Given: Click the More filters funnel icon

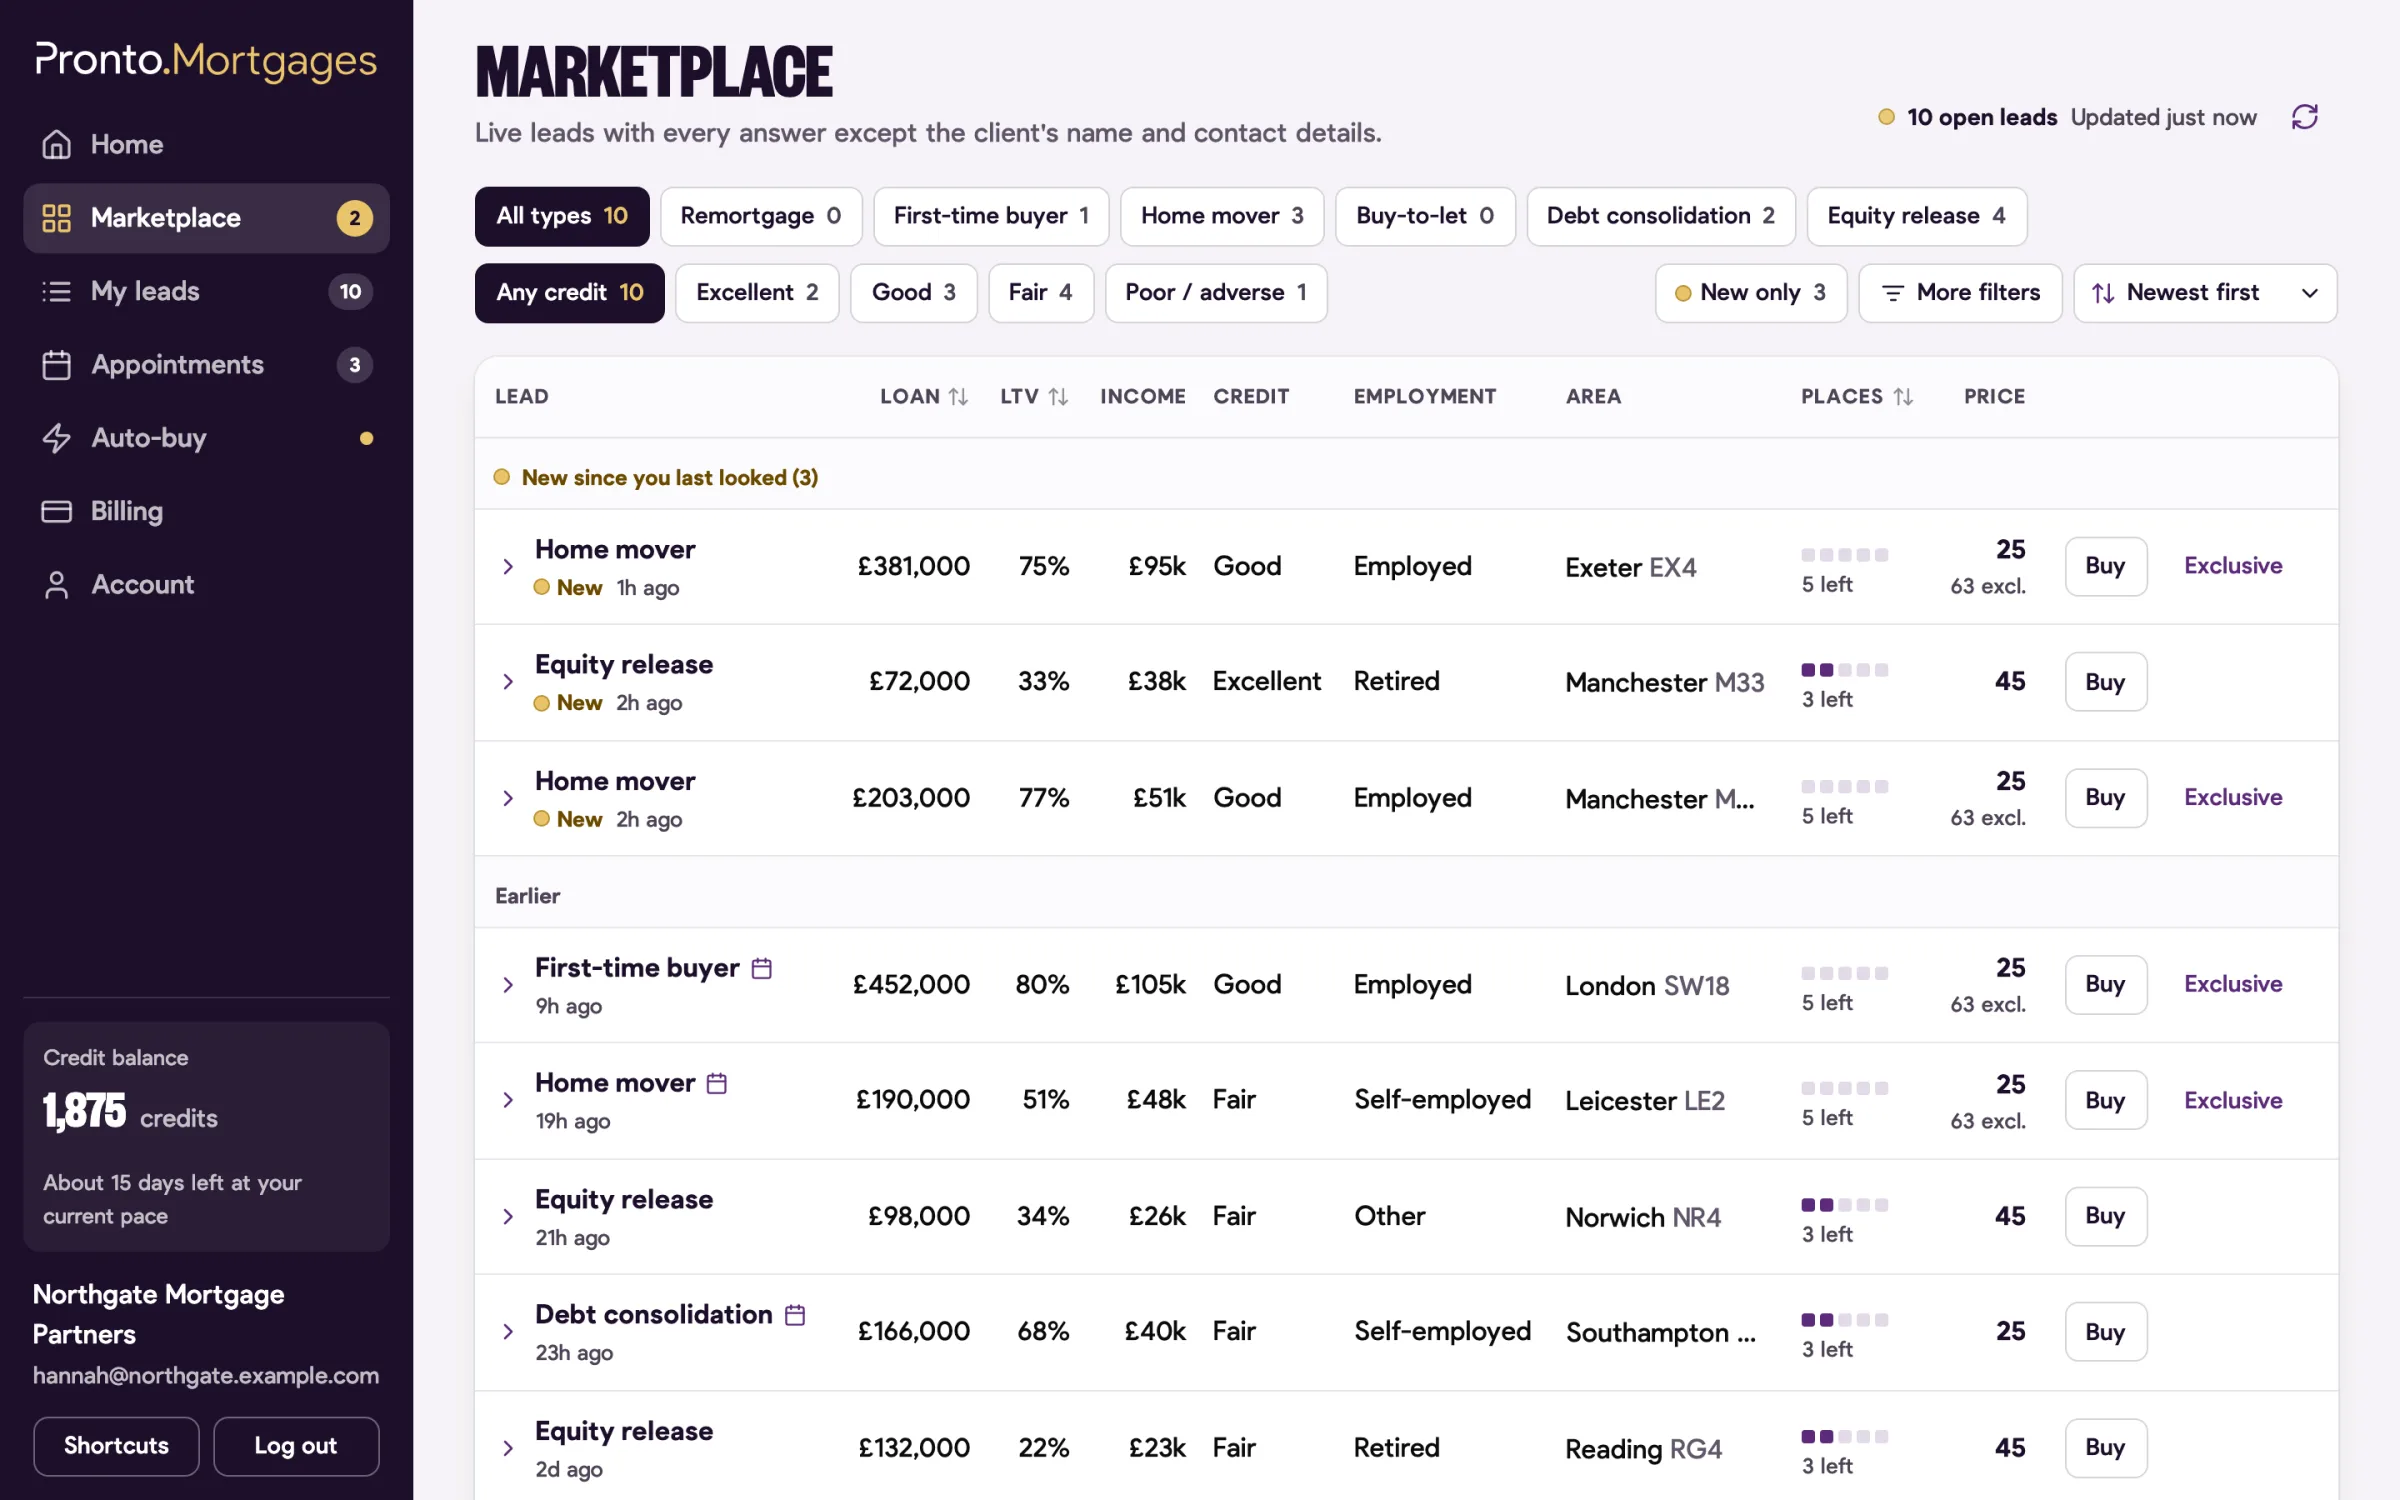Looking at the screenshot, I should click(1892, 293).
